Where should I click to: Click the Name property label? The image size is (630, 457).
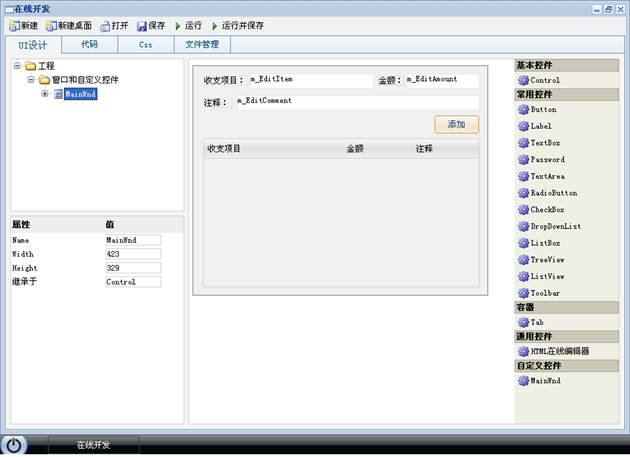[20, 240]
